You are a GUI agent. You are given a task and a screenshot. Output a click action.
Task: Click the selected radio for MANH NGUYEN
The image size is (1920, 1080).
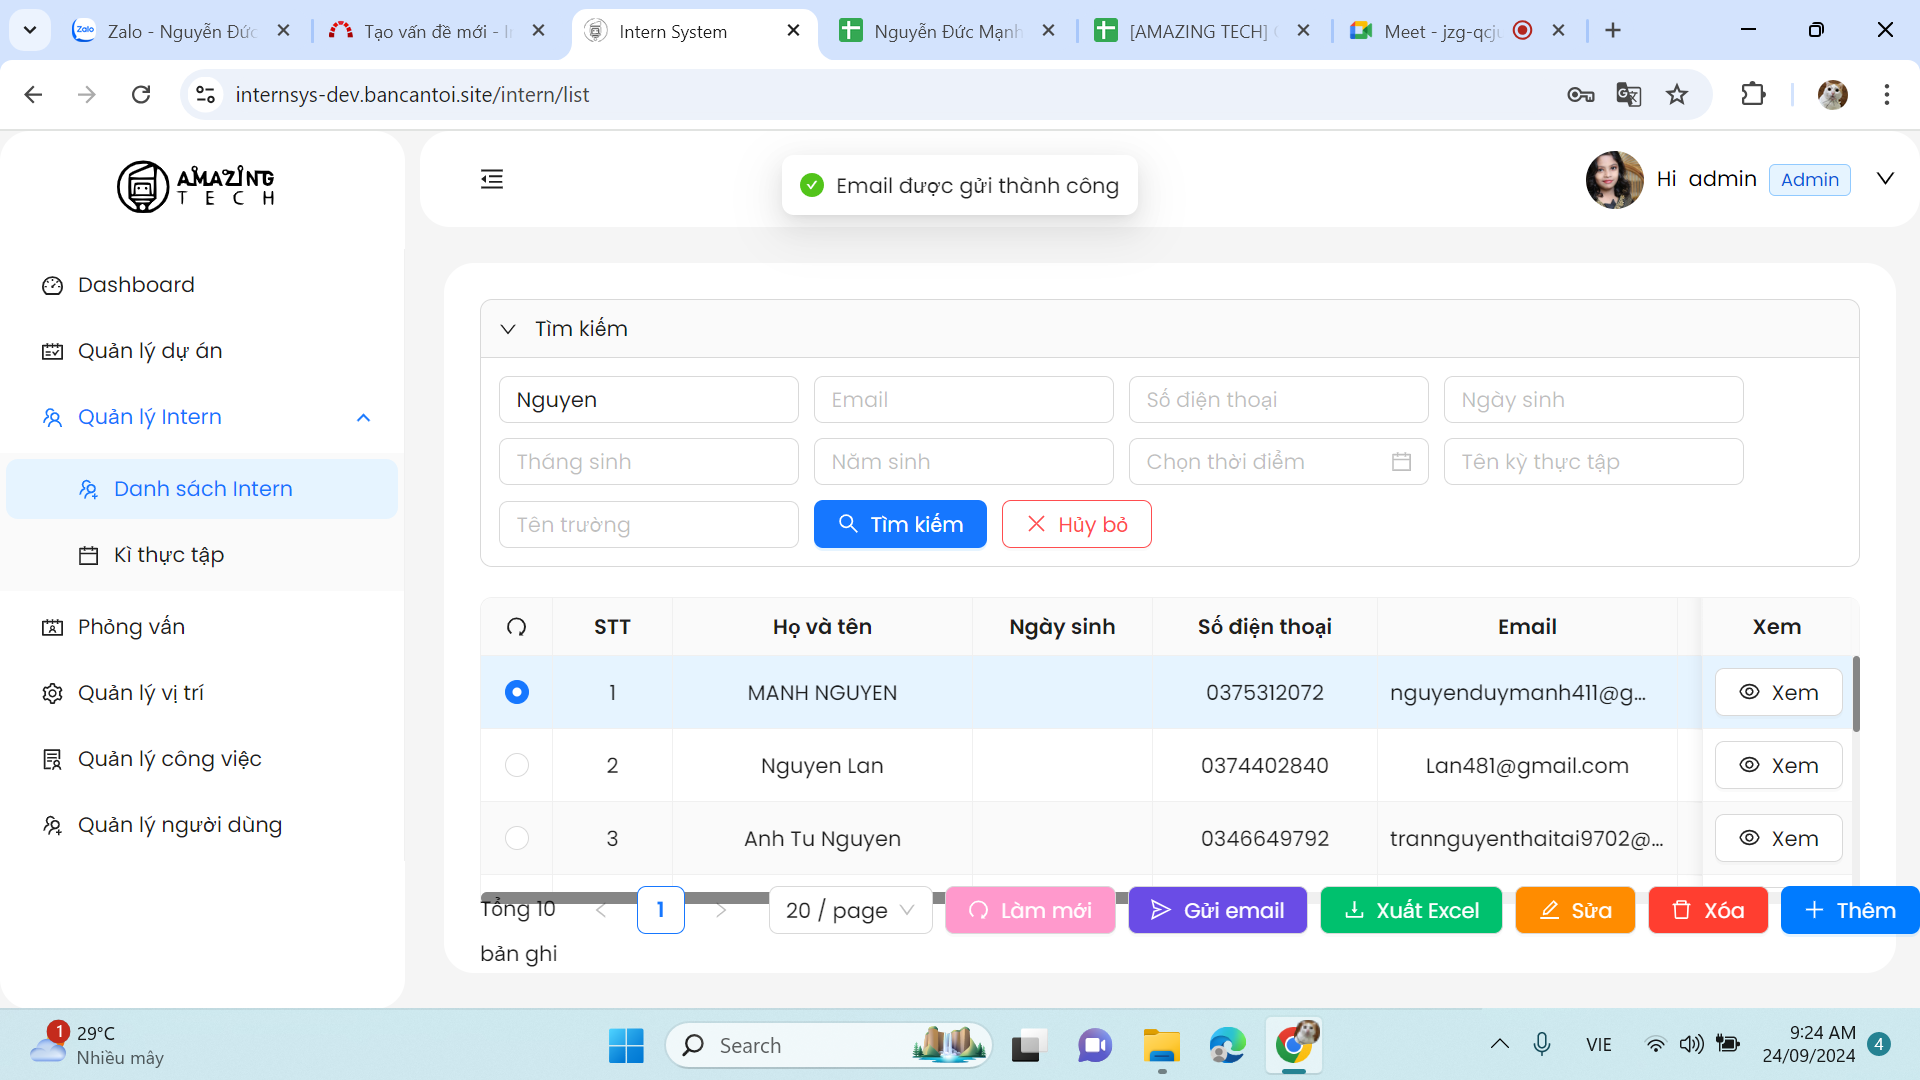[x=516, y=692]
